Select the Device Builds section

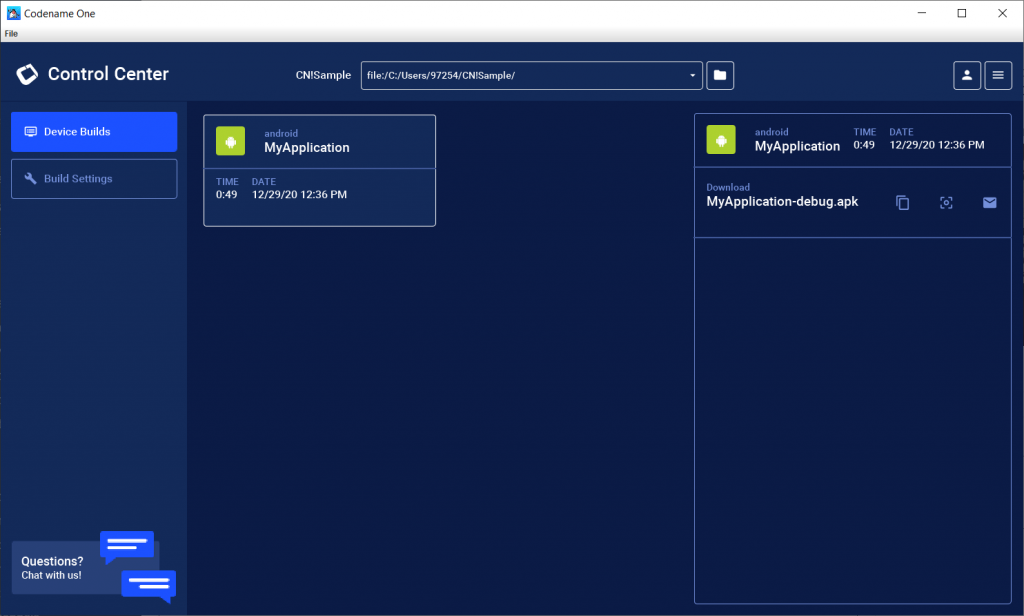tap(93, 131)
